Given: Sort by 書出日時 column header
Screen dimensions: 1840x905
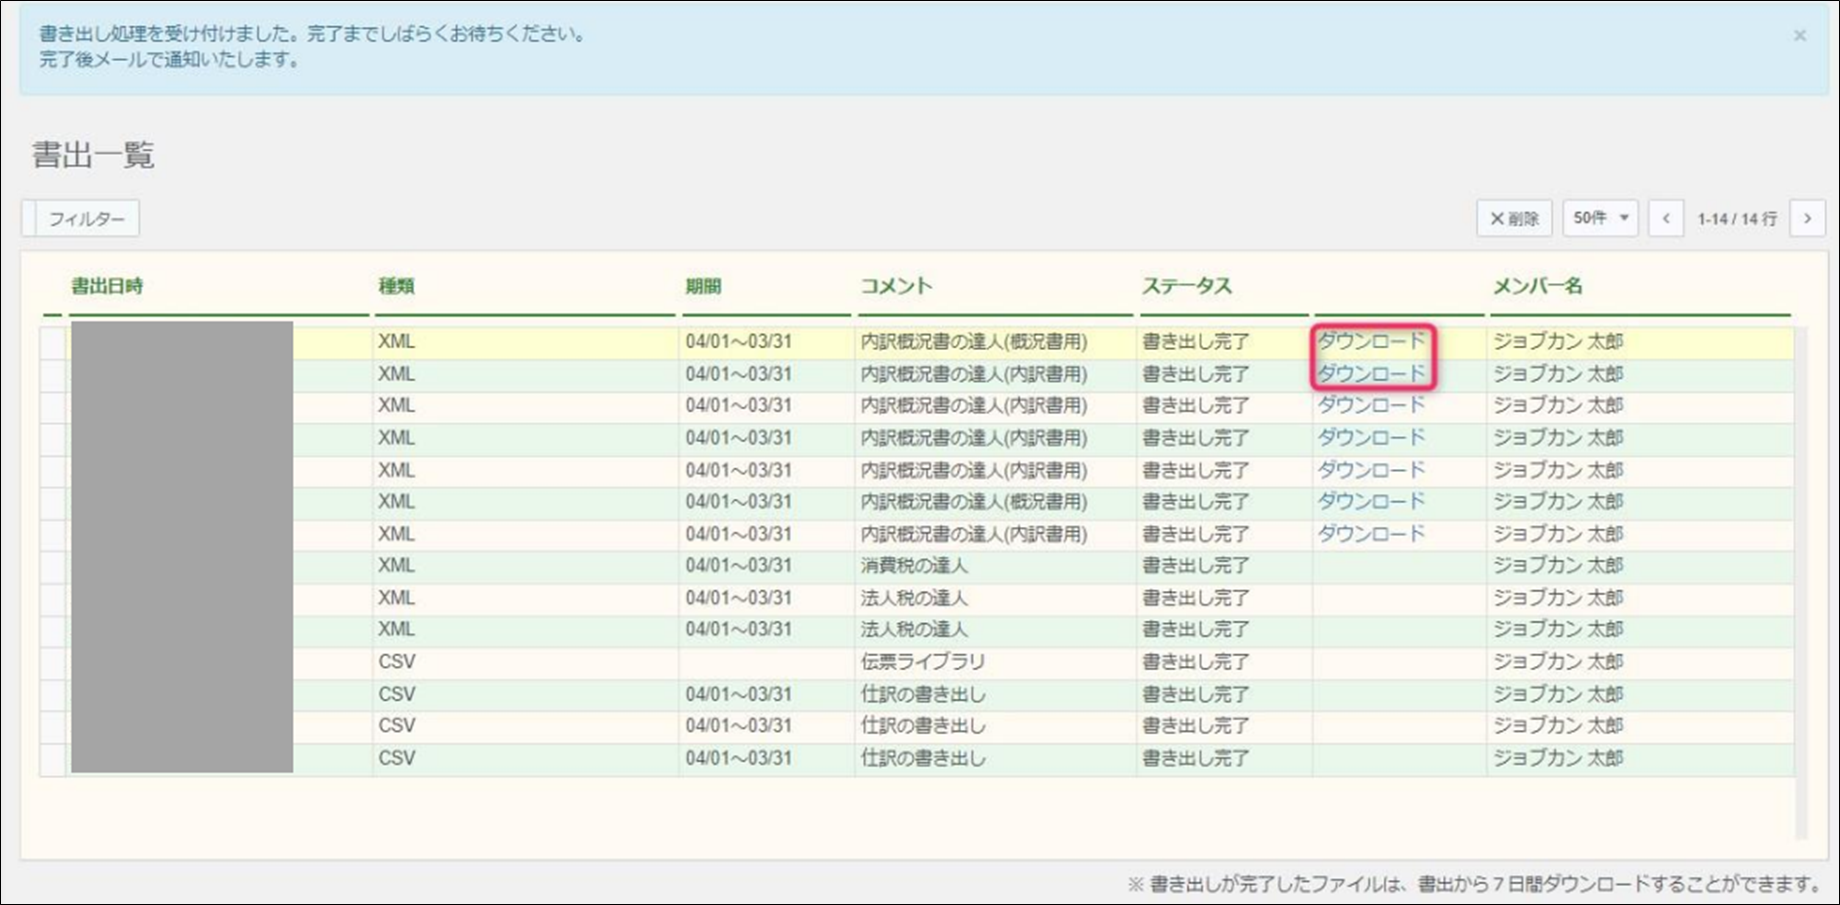Looking at the screenshot, I should click(107, 286).
